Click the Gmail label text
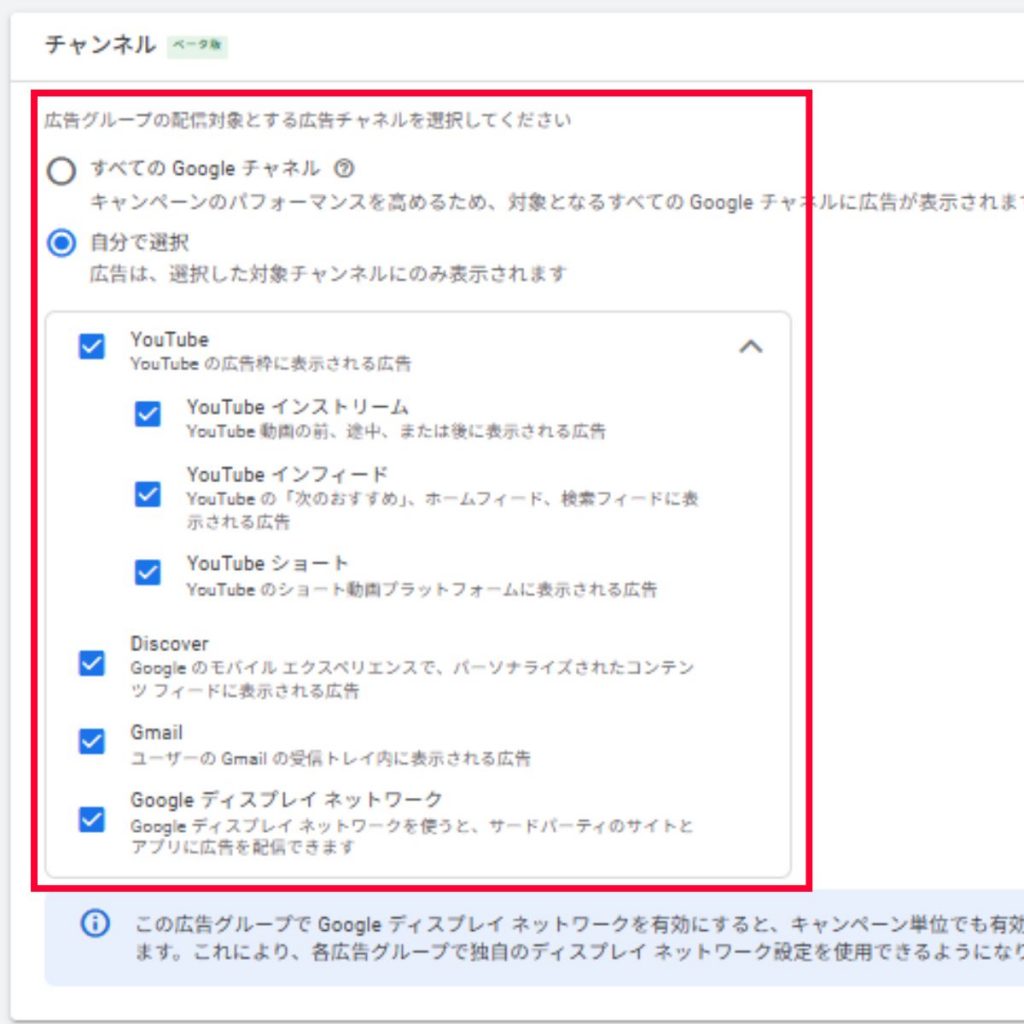Image resolution: width=1024 pixels, height=1024 pixels. coord(157,732)
